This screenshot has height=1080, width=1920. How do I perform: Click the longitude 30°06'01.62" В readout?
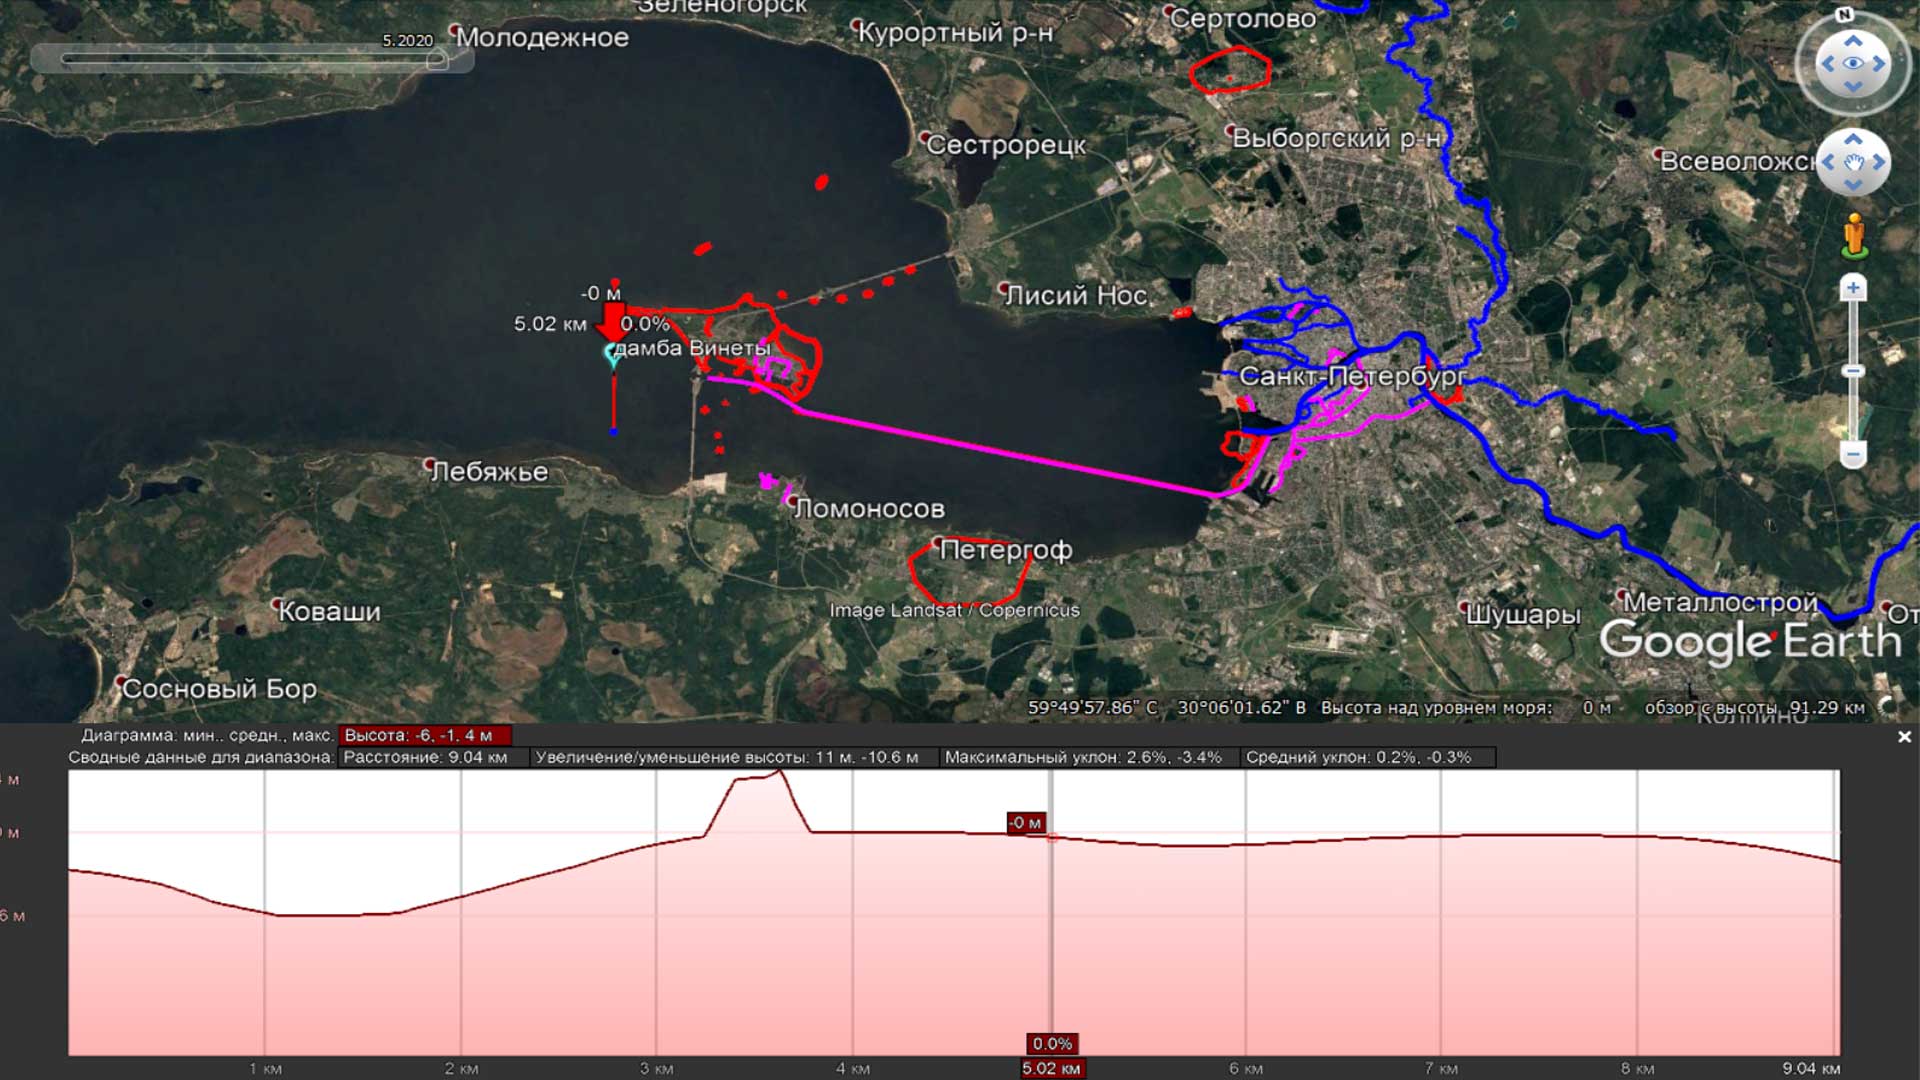pyautogui.click(x=1242, y=708)
